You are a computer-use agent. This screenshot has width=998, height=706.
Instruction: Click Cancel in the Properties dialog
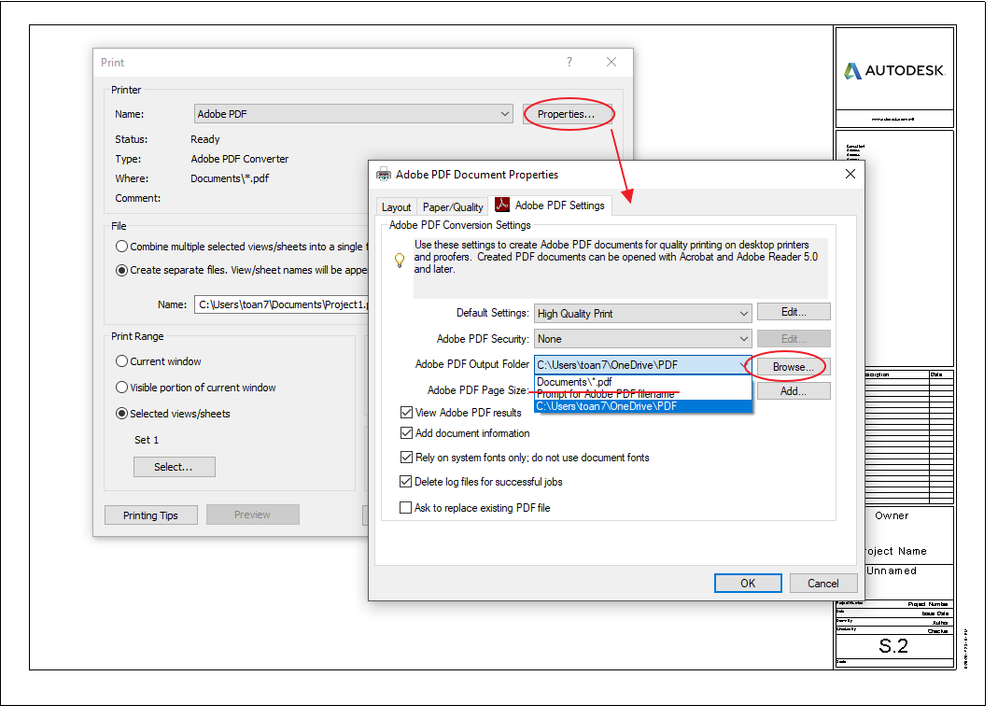coord(823,583)
